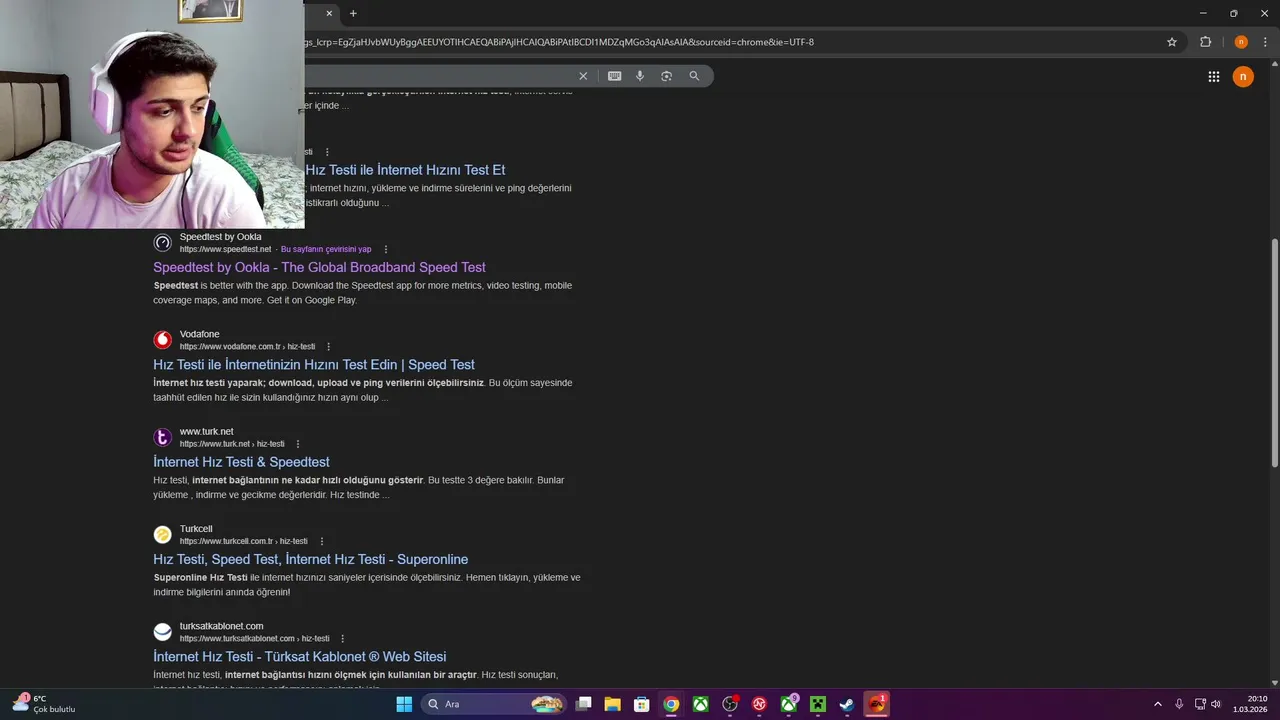The image size is (1280, 720).
Task: Open volume control in the system tray
Action: point(1216,704)
